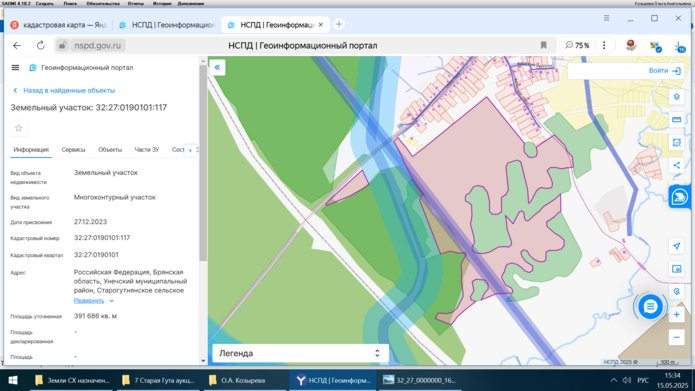The width and height of the screenshot is (695, 391).
Task: Collapse the side panel with the double chevron
Action: (217, 67)
